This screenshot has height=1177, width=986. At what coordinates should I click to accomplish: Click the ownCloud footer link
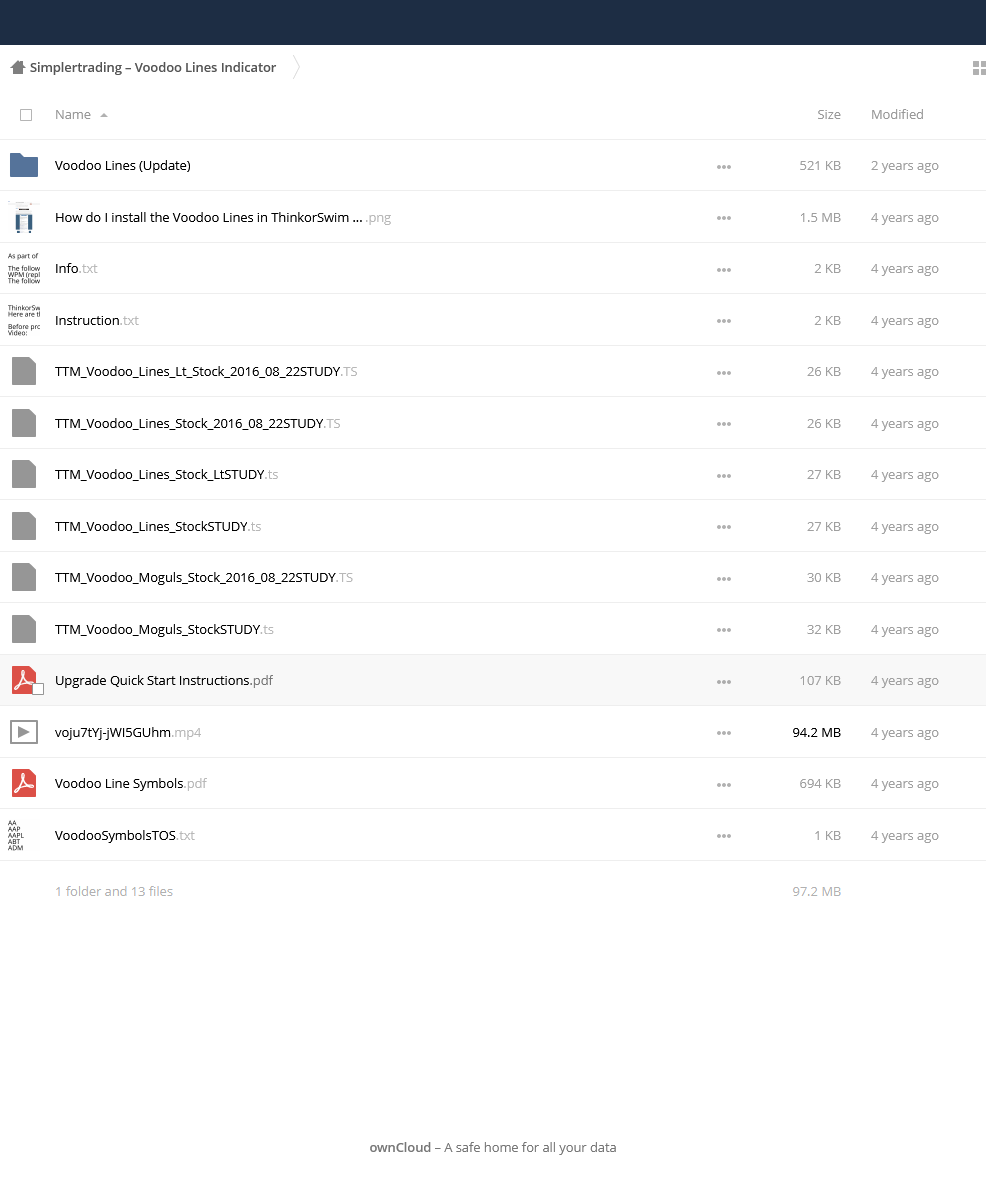pyautogui.click(x=400, y=1147)
